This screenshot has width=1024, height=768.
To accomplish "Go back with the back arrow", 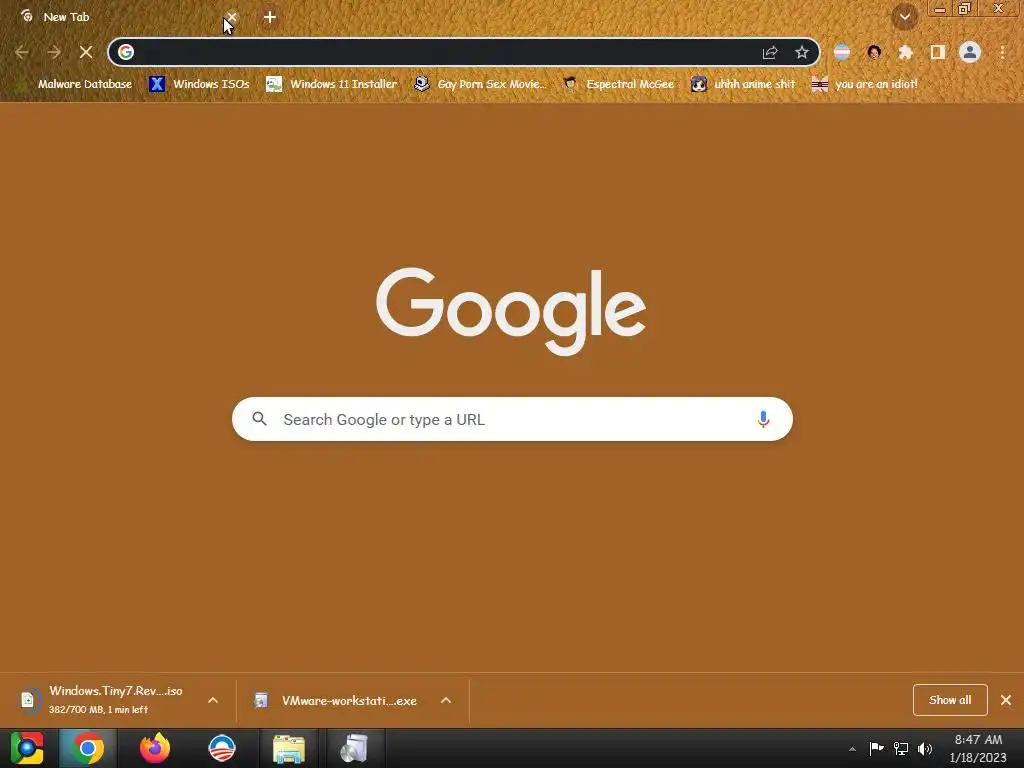I will coord(22,52).
